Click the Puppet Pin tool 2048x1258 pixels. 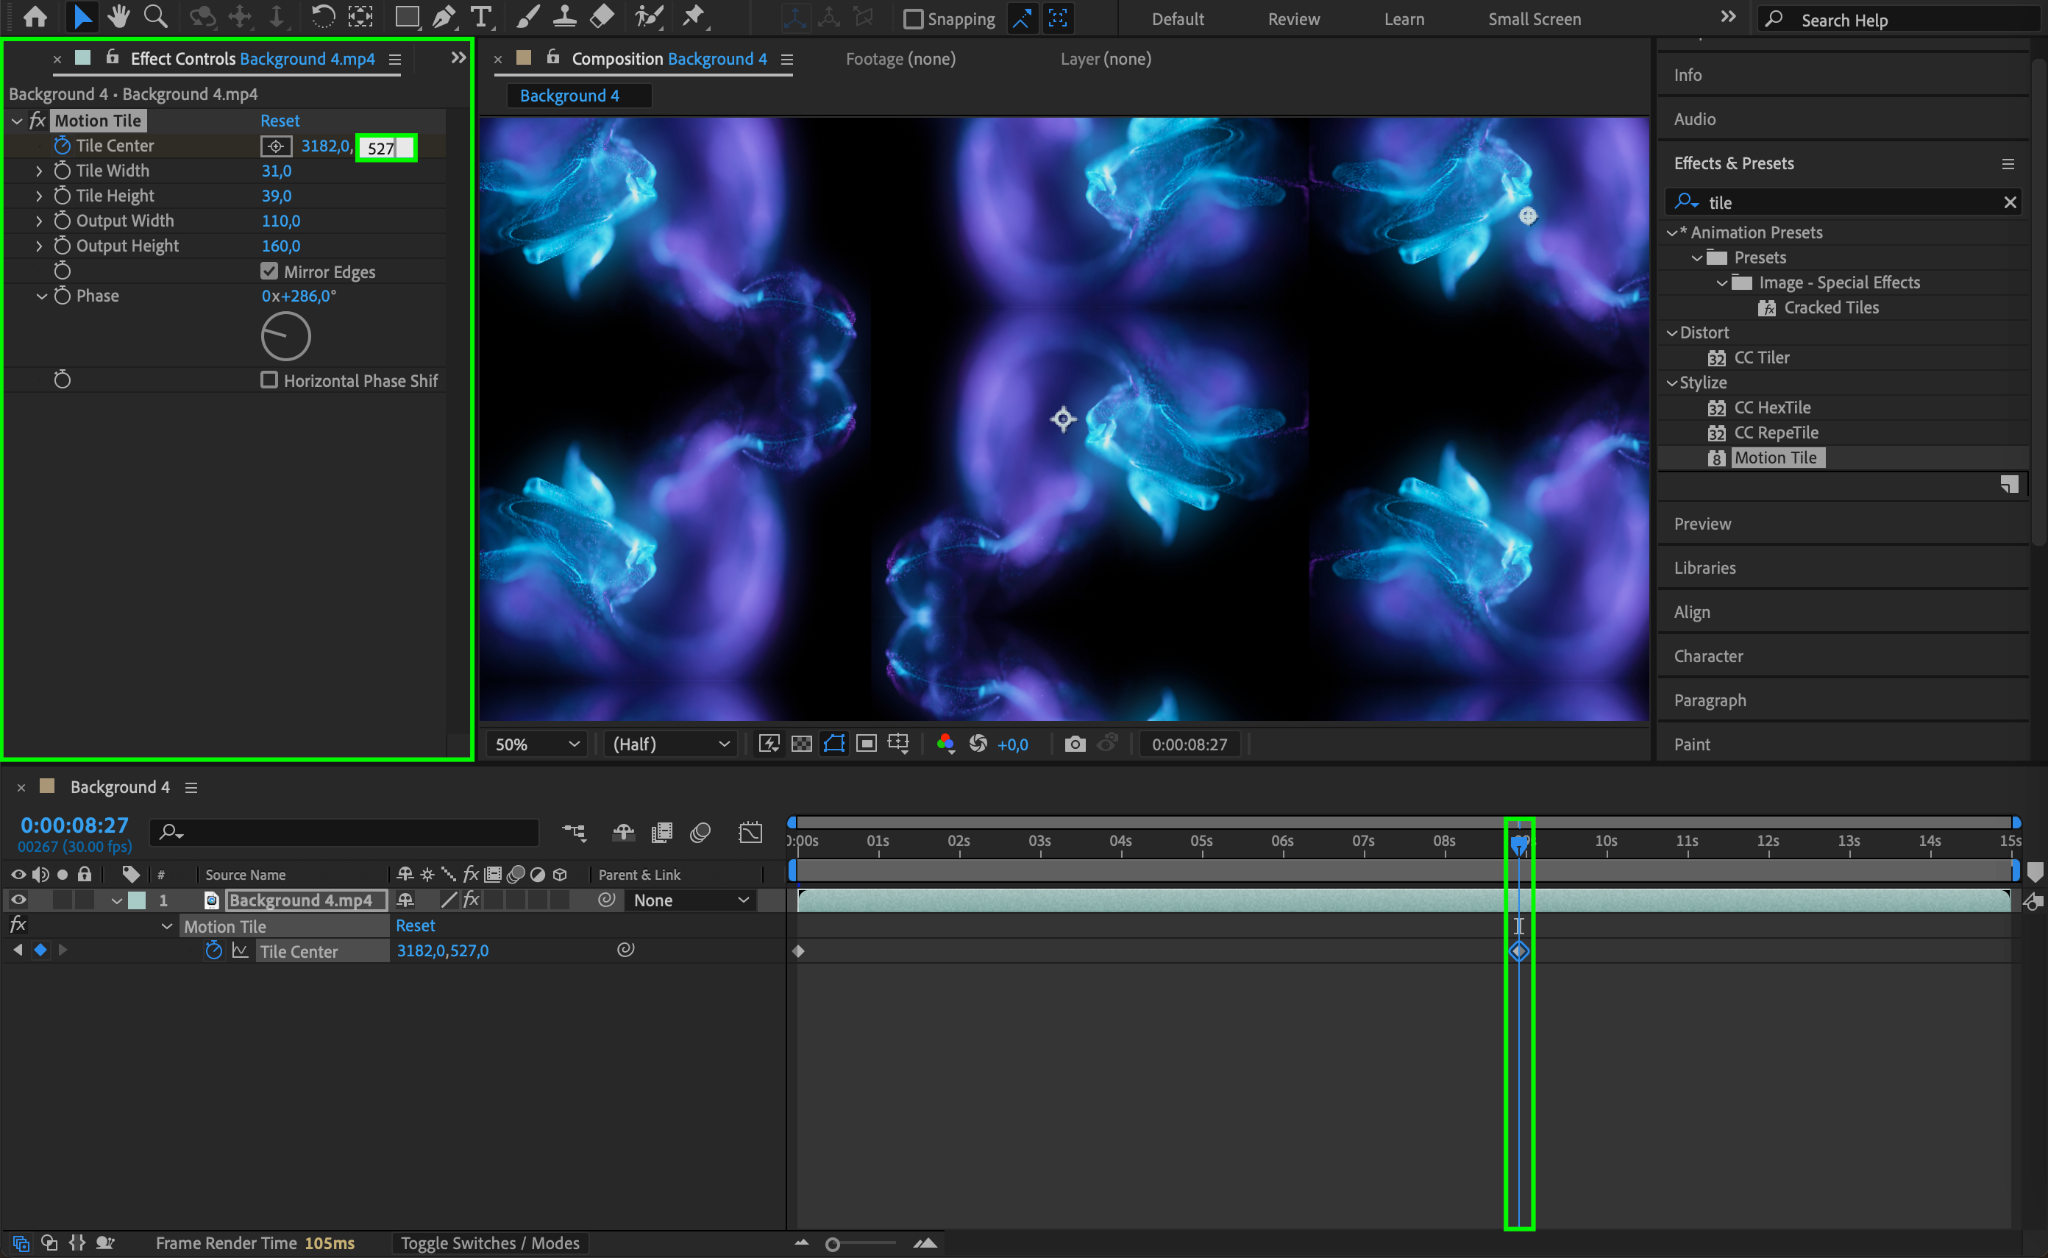click(x=693, y=16)
